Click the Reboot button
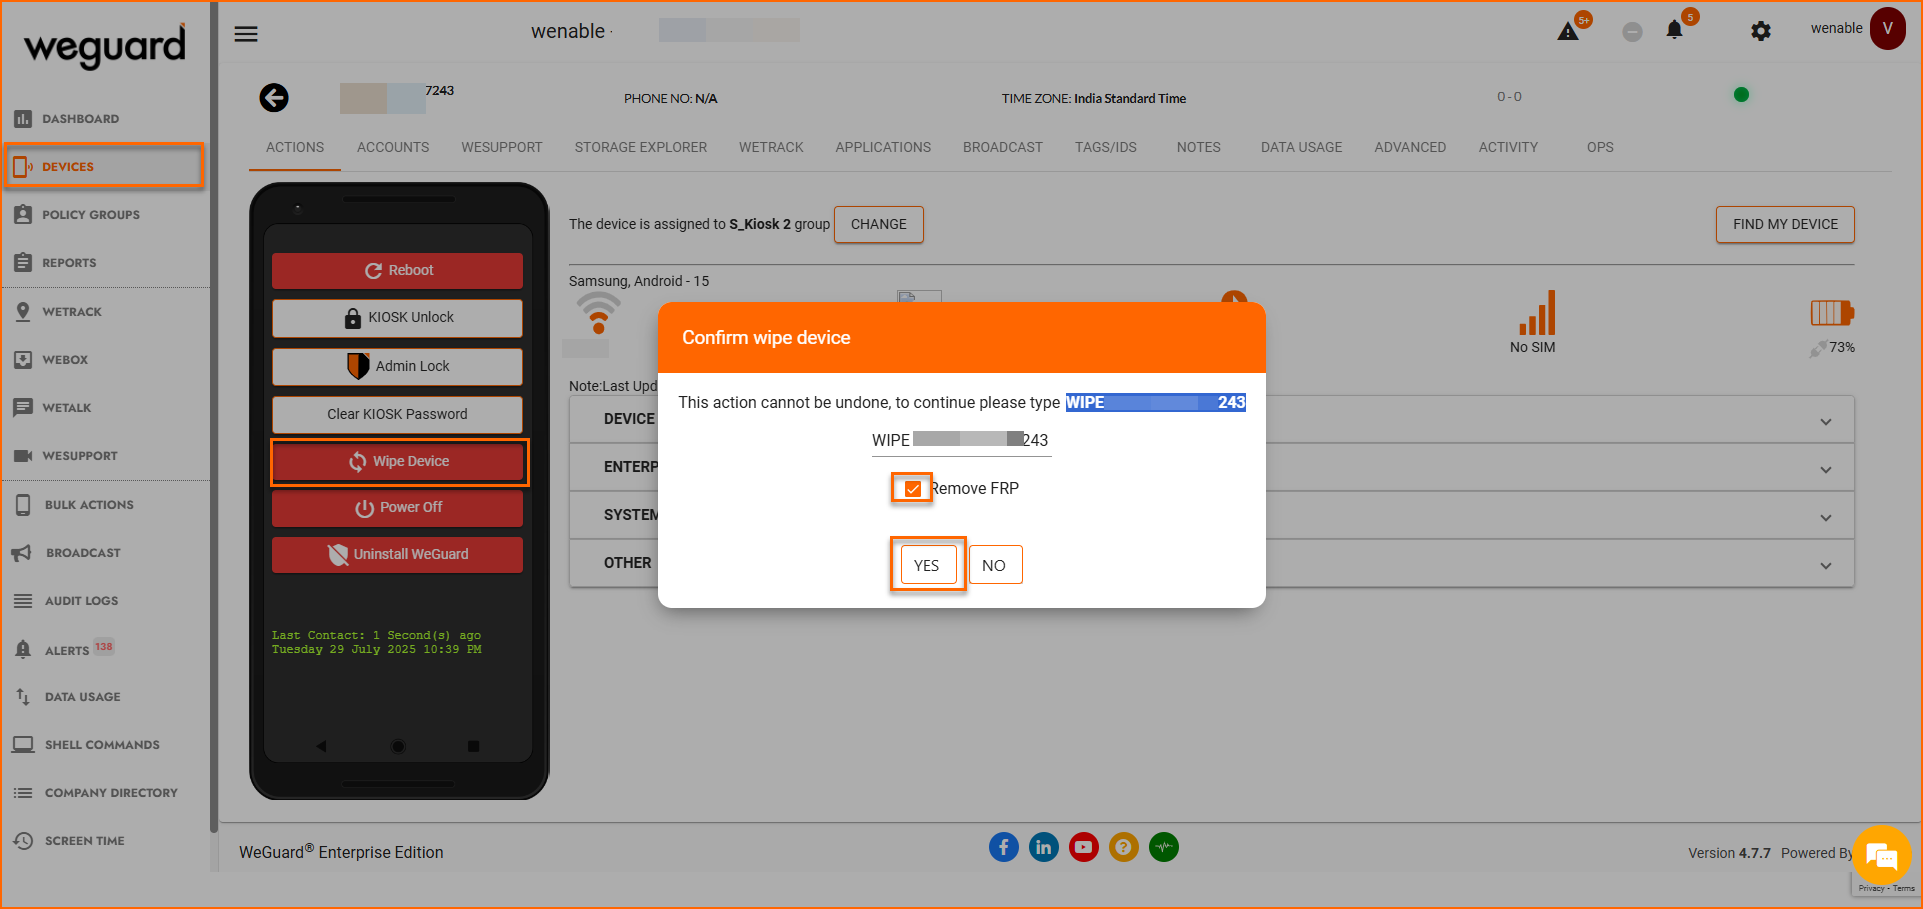 [x=397, y=271]
